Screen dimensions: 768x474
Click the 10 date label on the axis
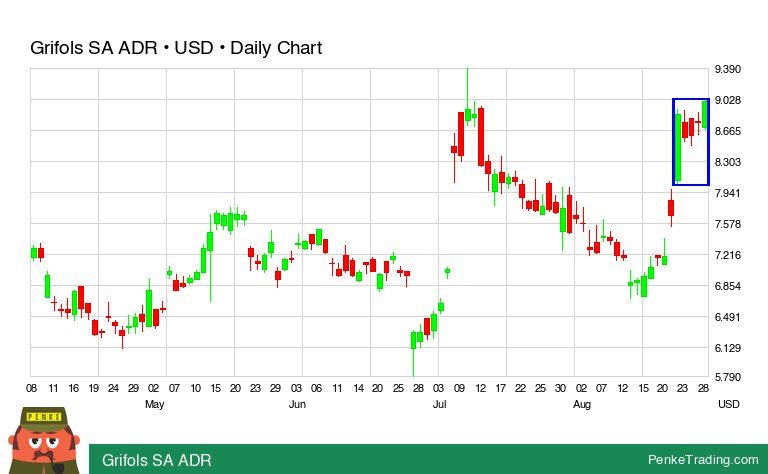coord(195,388)
